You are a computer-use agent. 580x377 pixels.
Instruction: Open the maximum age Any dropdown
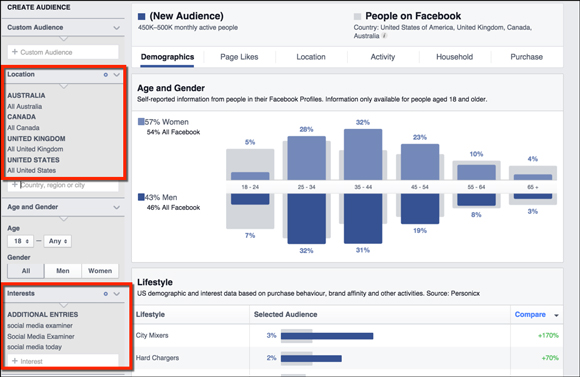tap(58, 241)
